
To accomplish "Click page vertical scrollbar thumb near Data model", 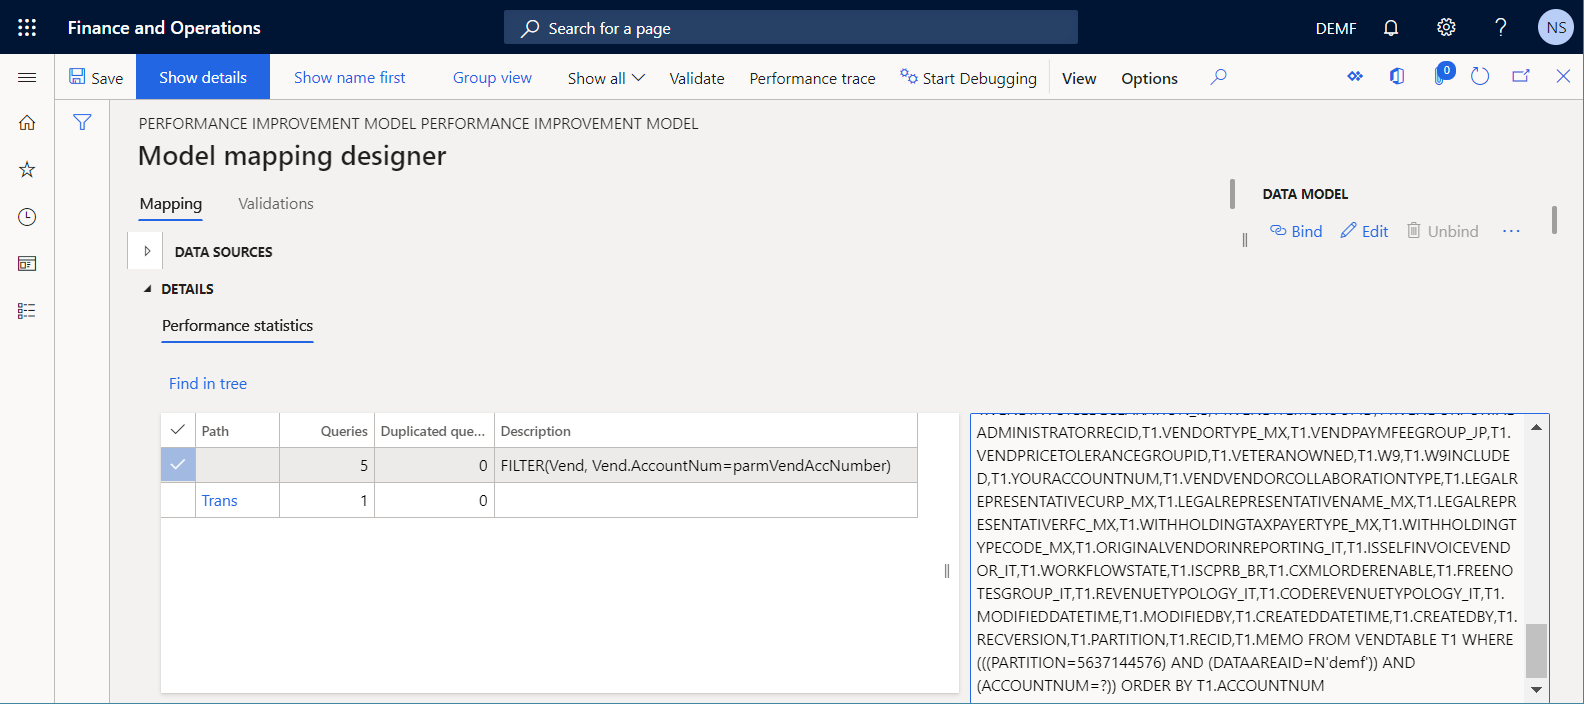I will tap(1554, 219).
